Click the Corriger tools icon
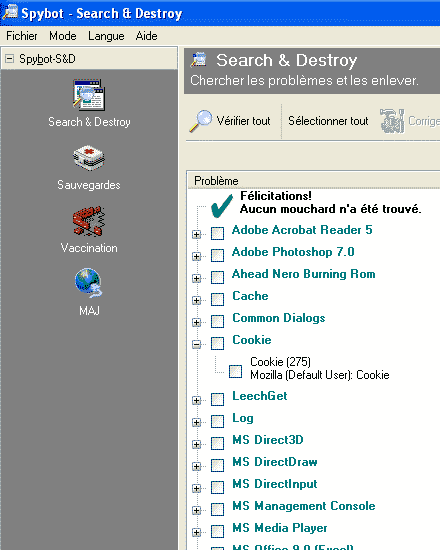Viewport: 440px width, 550px height. [392, 121]
